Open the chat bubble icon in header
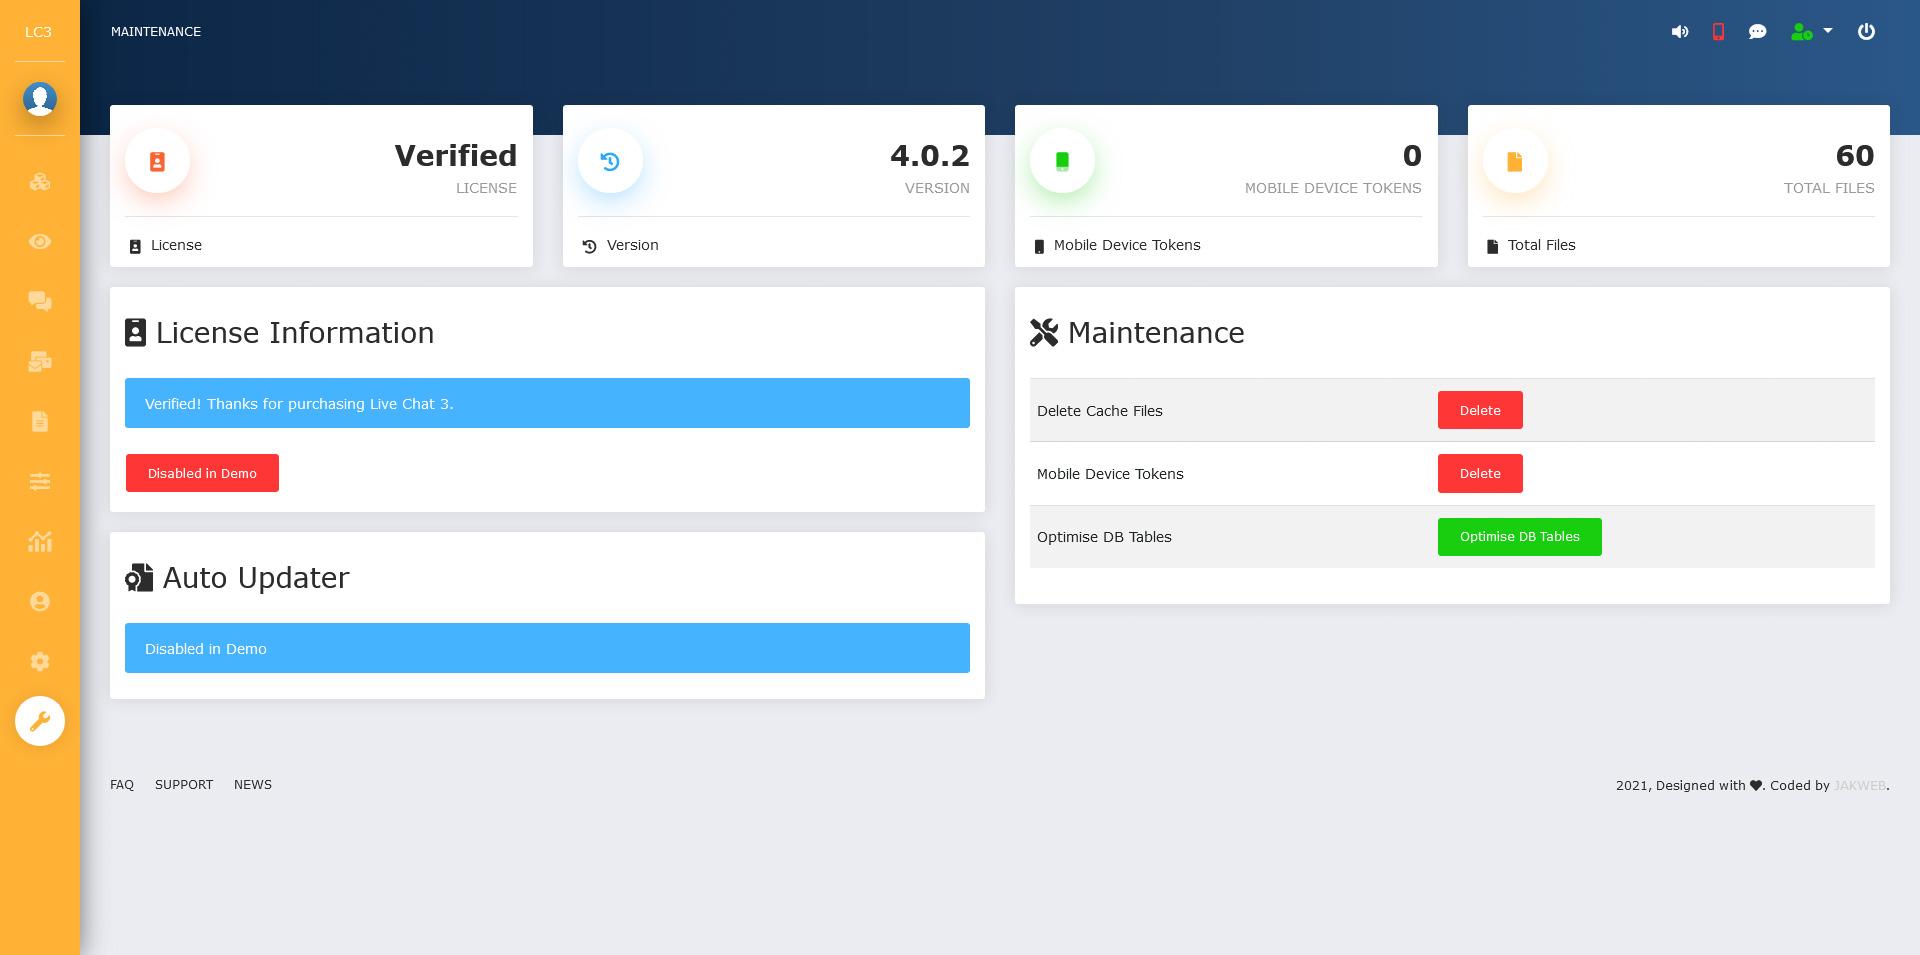This screenshot has width=1920, height=955. pos(1757,32)
